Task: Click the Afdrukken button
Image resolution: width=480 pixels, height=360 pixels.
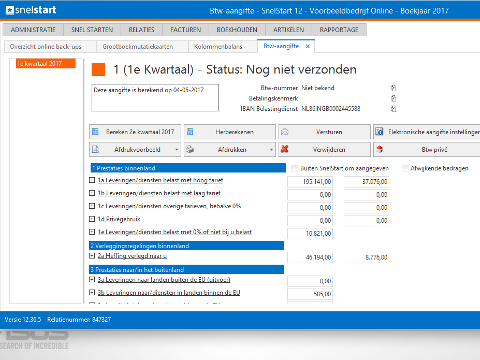Action: point(230,149)
